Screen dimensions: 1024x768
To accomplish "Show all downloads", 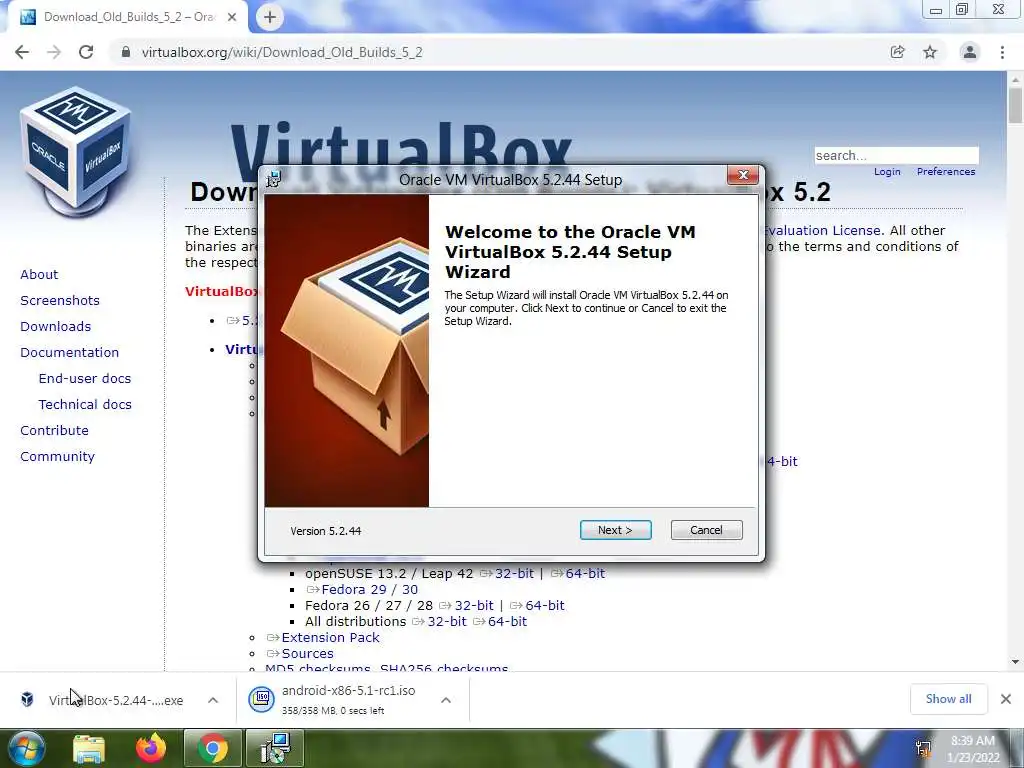I will tap(948, 699).
